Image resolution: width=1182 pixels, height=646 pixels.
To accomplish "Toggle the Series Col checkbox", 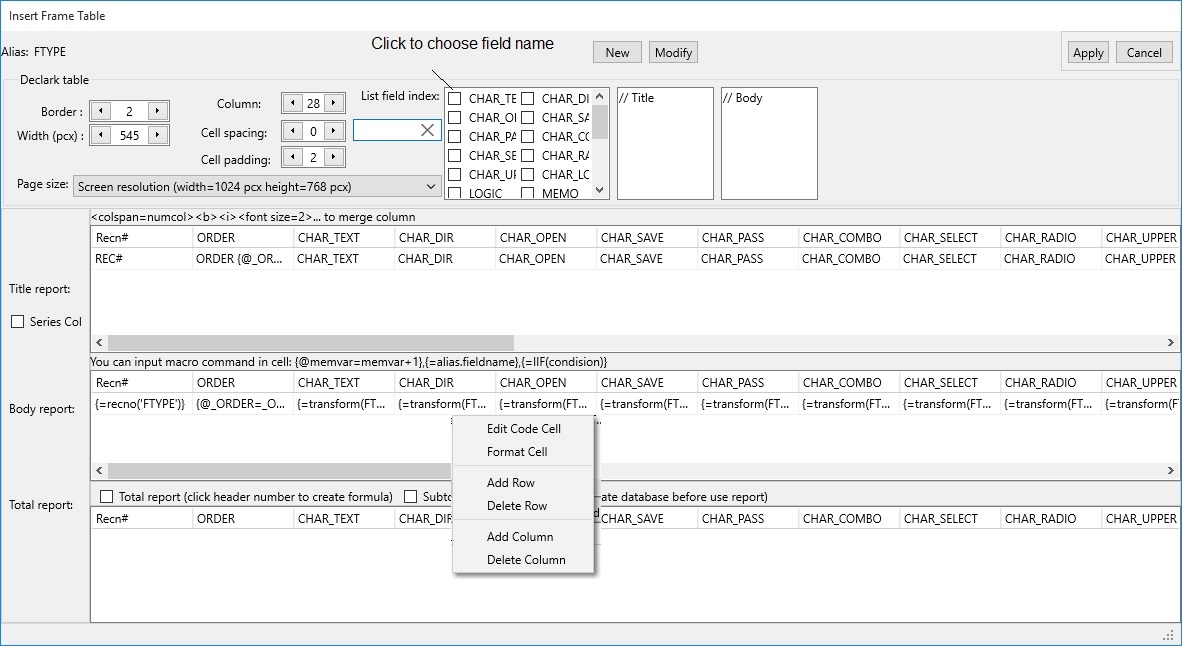I will pos(16,321).
